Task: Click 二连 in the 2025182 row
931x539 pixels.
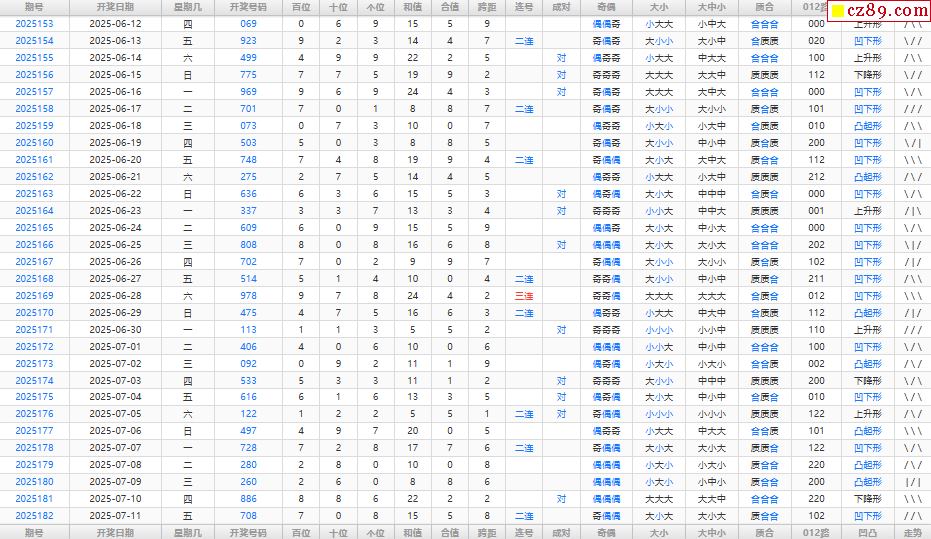Action: (x=524, y=516)
